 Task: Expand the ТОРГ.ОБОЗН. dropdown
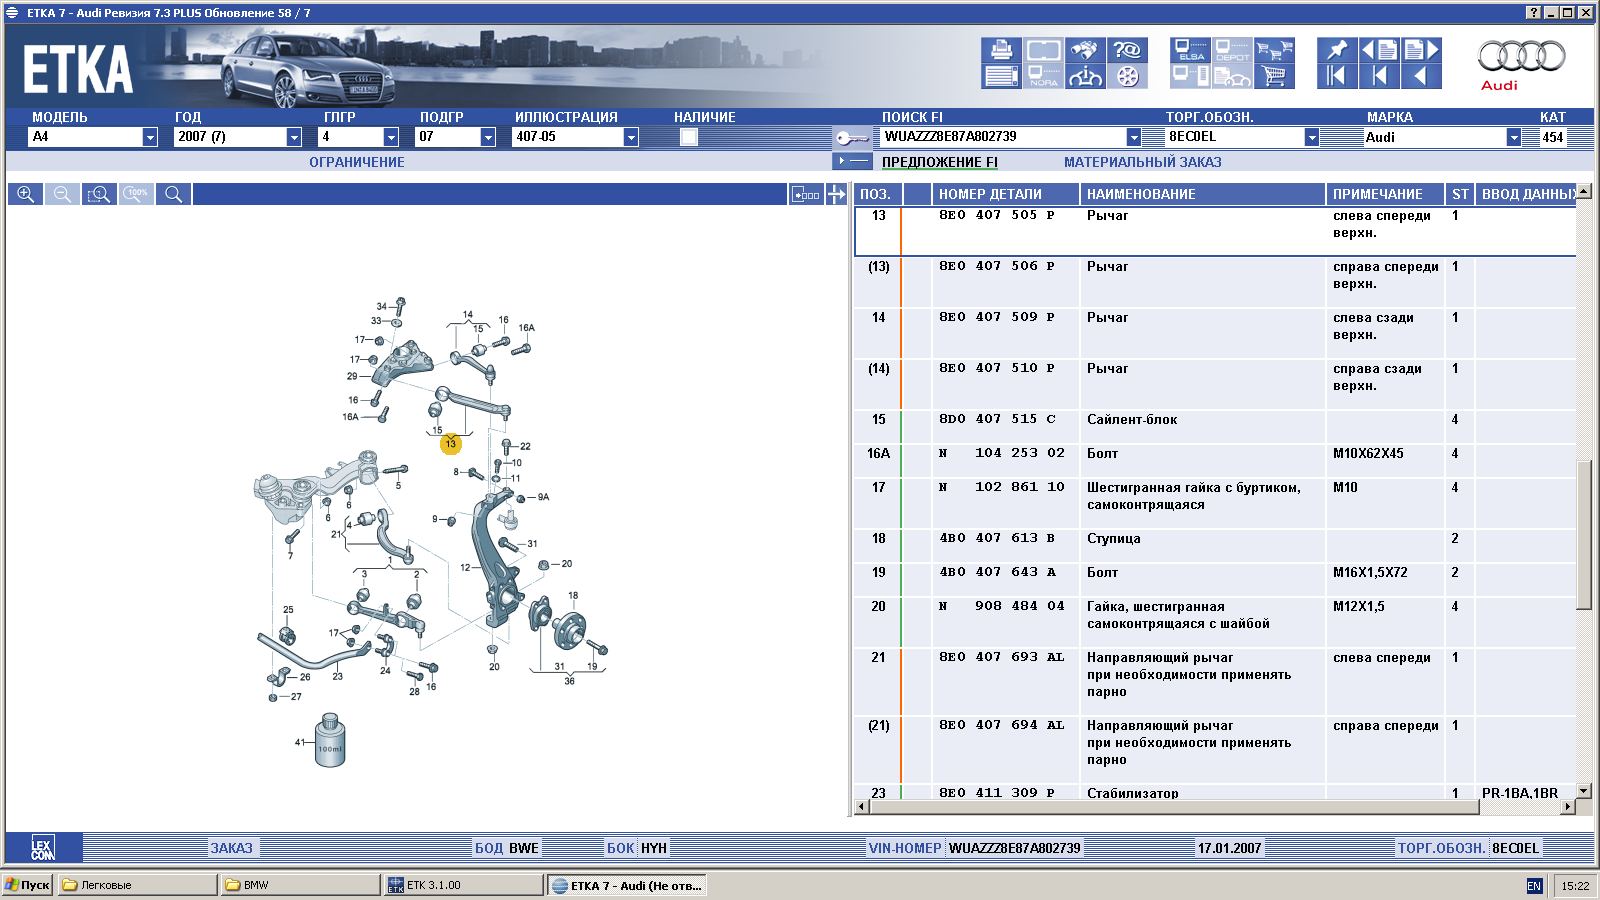click(1312, 137)
